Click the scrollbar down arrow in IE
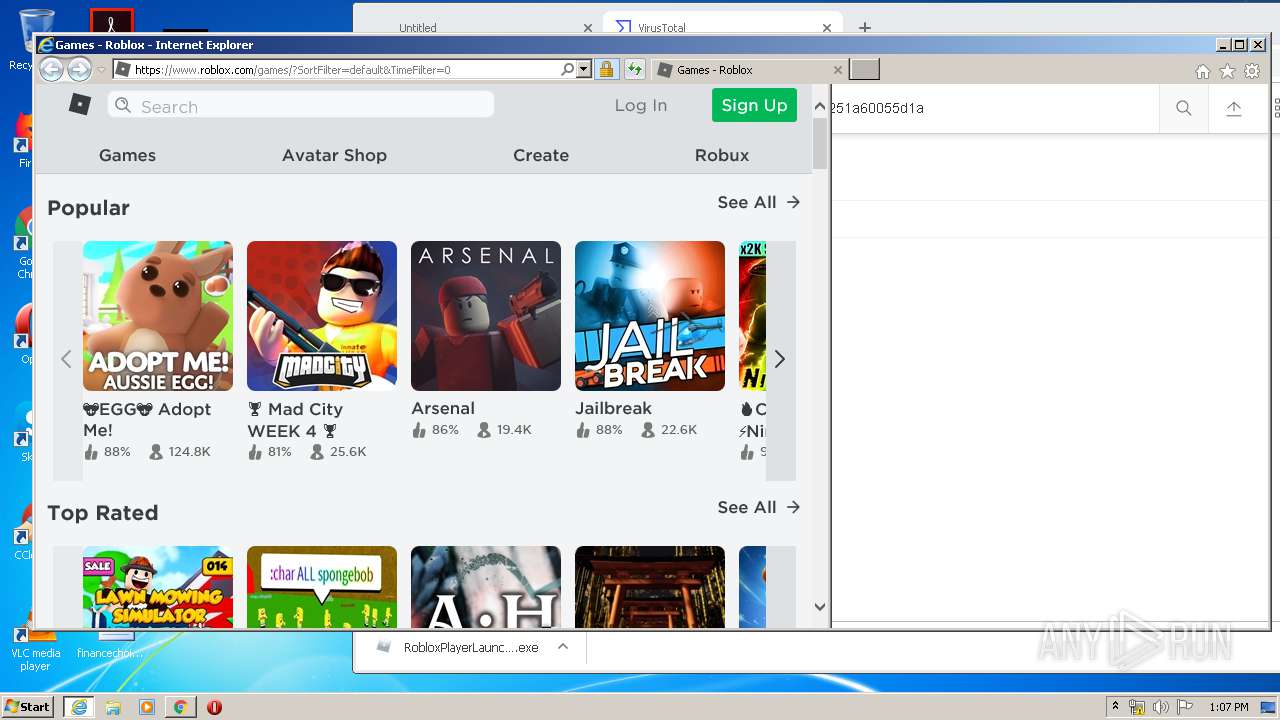This screenshot has width=1280, height=720. click(x=820, y=606)
